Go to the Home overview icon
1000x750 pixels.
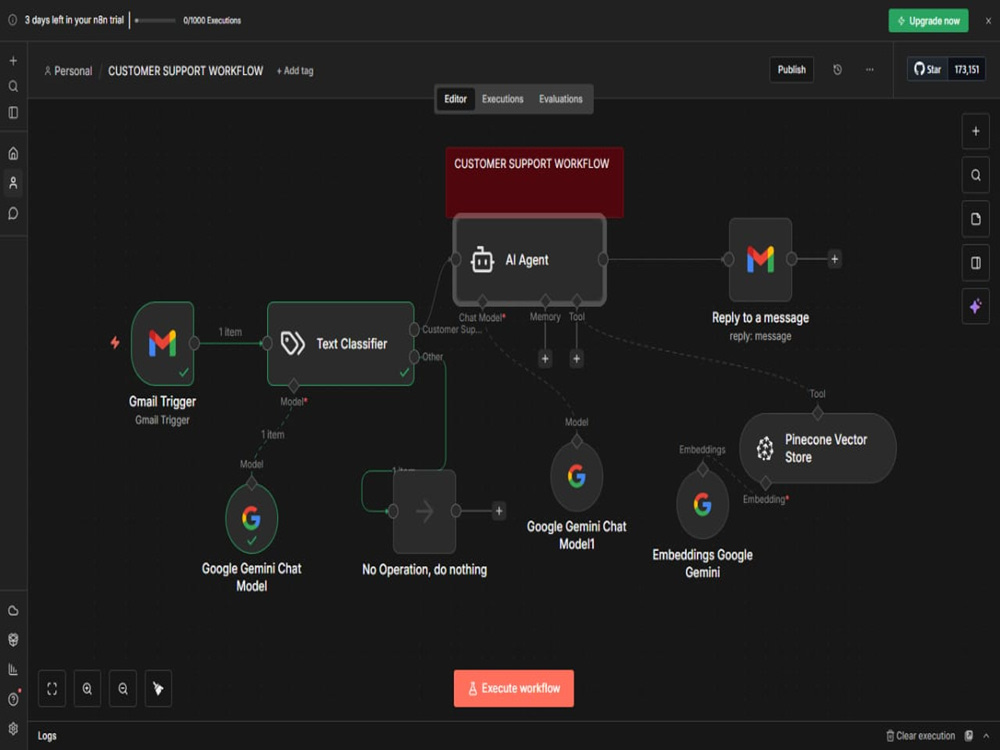tap(13, 153)
